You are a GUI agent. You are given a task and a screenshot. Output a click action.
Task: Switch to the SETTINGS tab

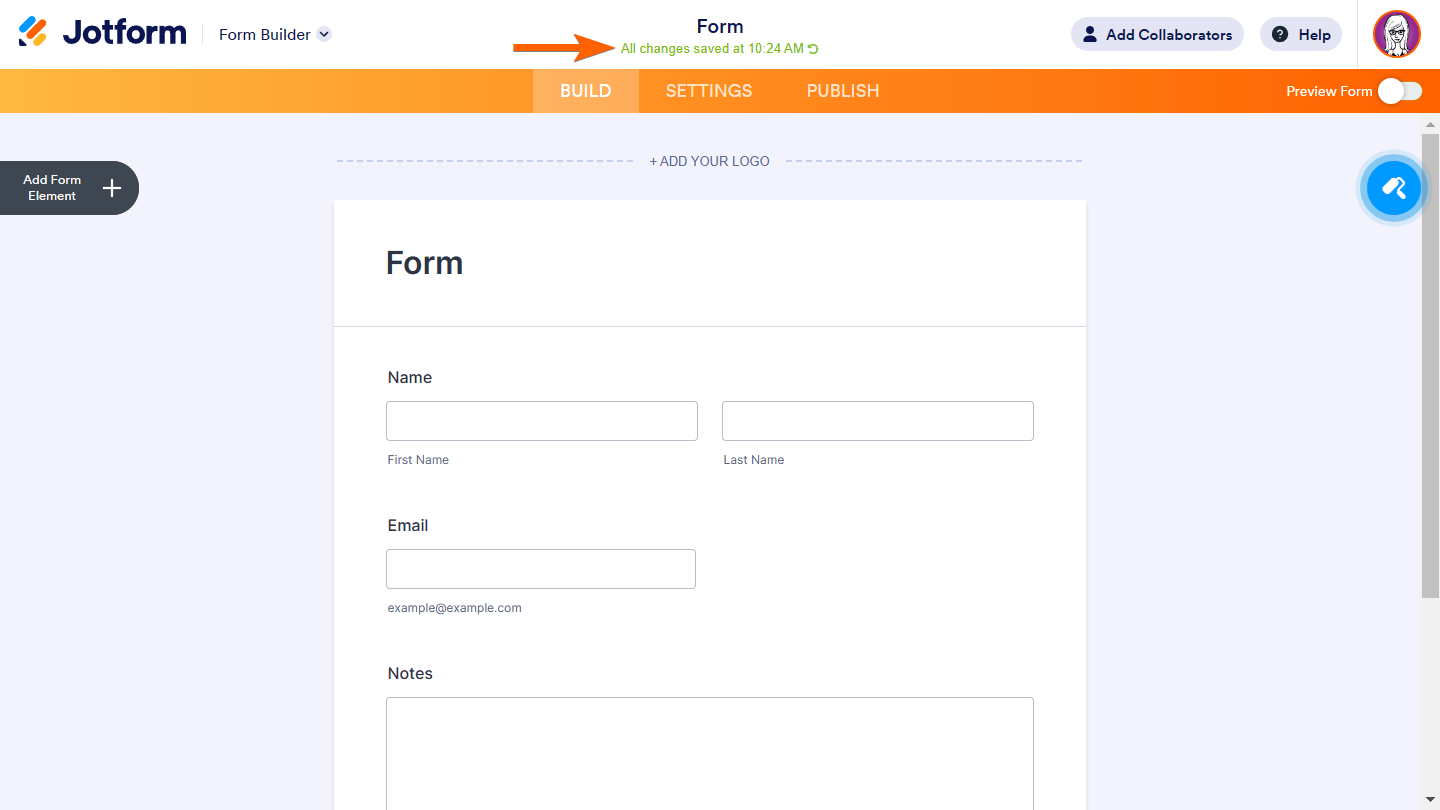(x=708, y=90)
